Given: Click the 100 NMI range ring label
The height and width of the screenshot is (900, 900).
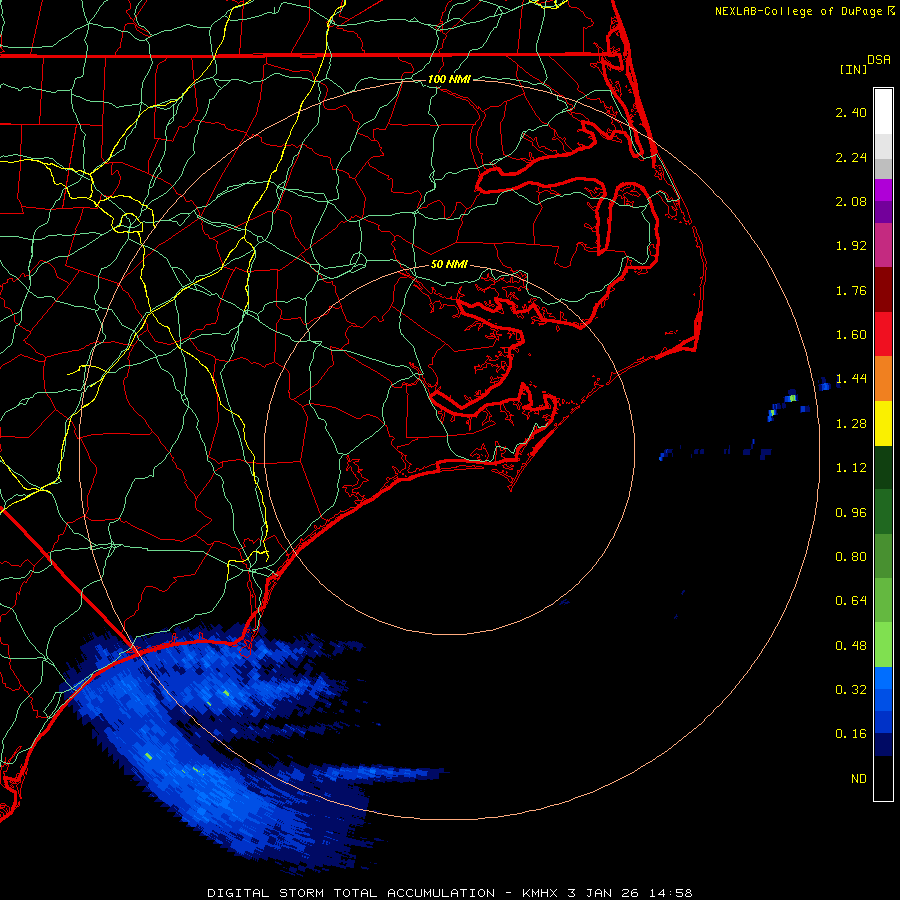Looking at the screenshot, I should [x=449, y=79].
